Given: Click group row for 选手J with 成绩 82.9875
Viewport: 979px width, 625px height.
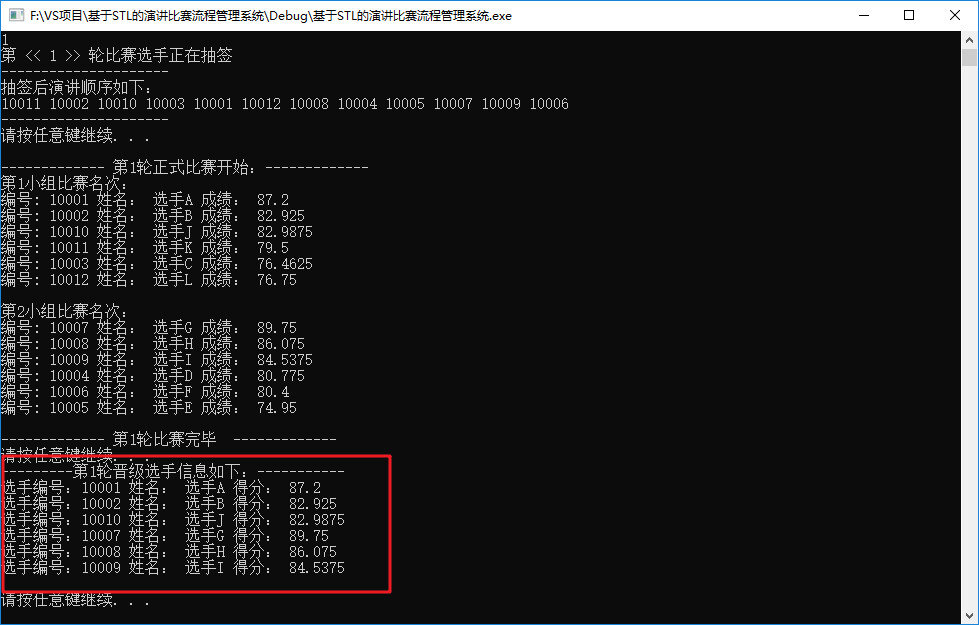Looking at the screenshot, I should click(157, 232).
